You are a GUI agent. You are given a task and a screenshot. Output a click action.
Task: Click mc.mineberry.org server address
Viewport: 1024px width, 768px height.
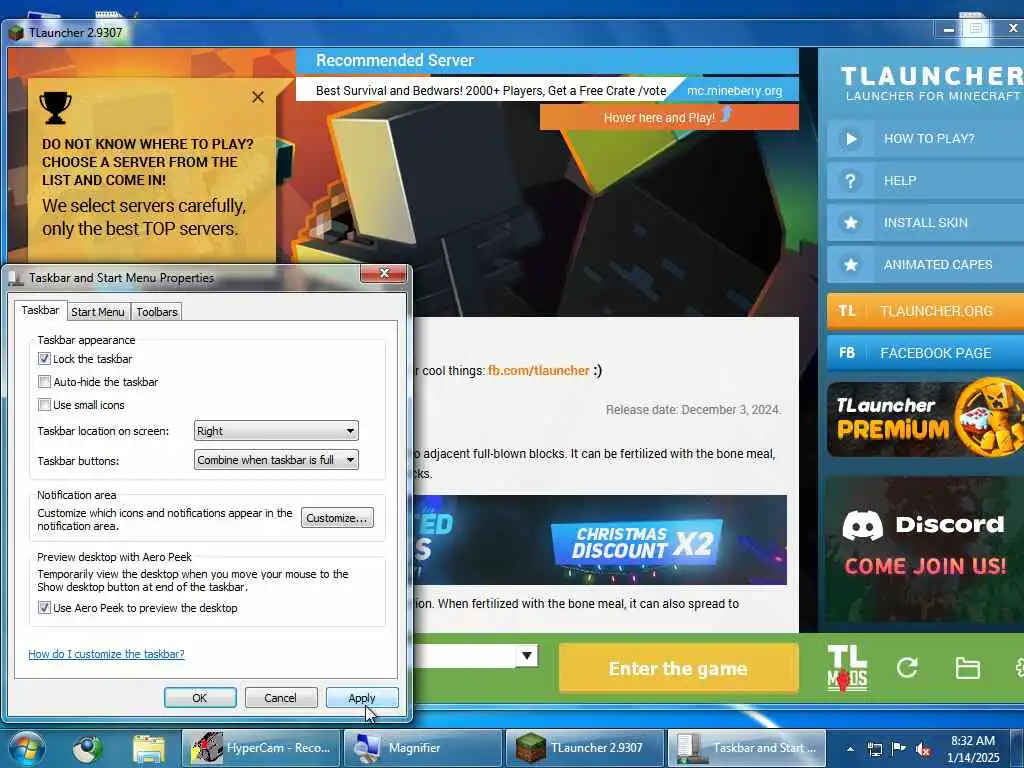click(x=735, y=90)
